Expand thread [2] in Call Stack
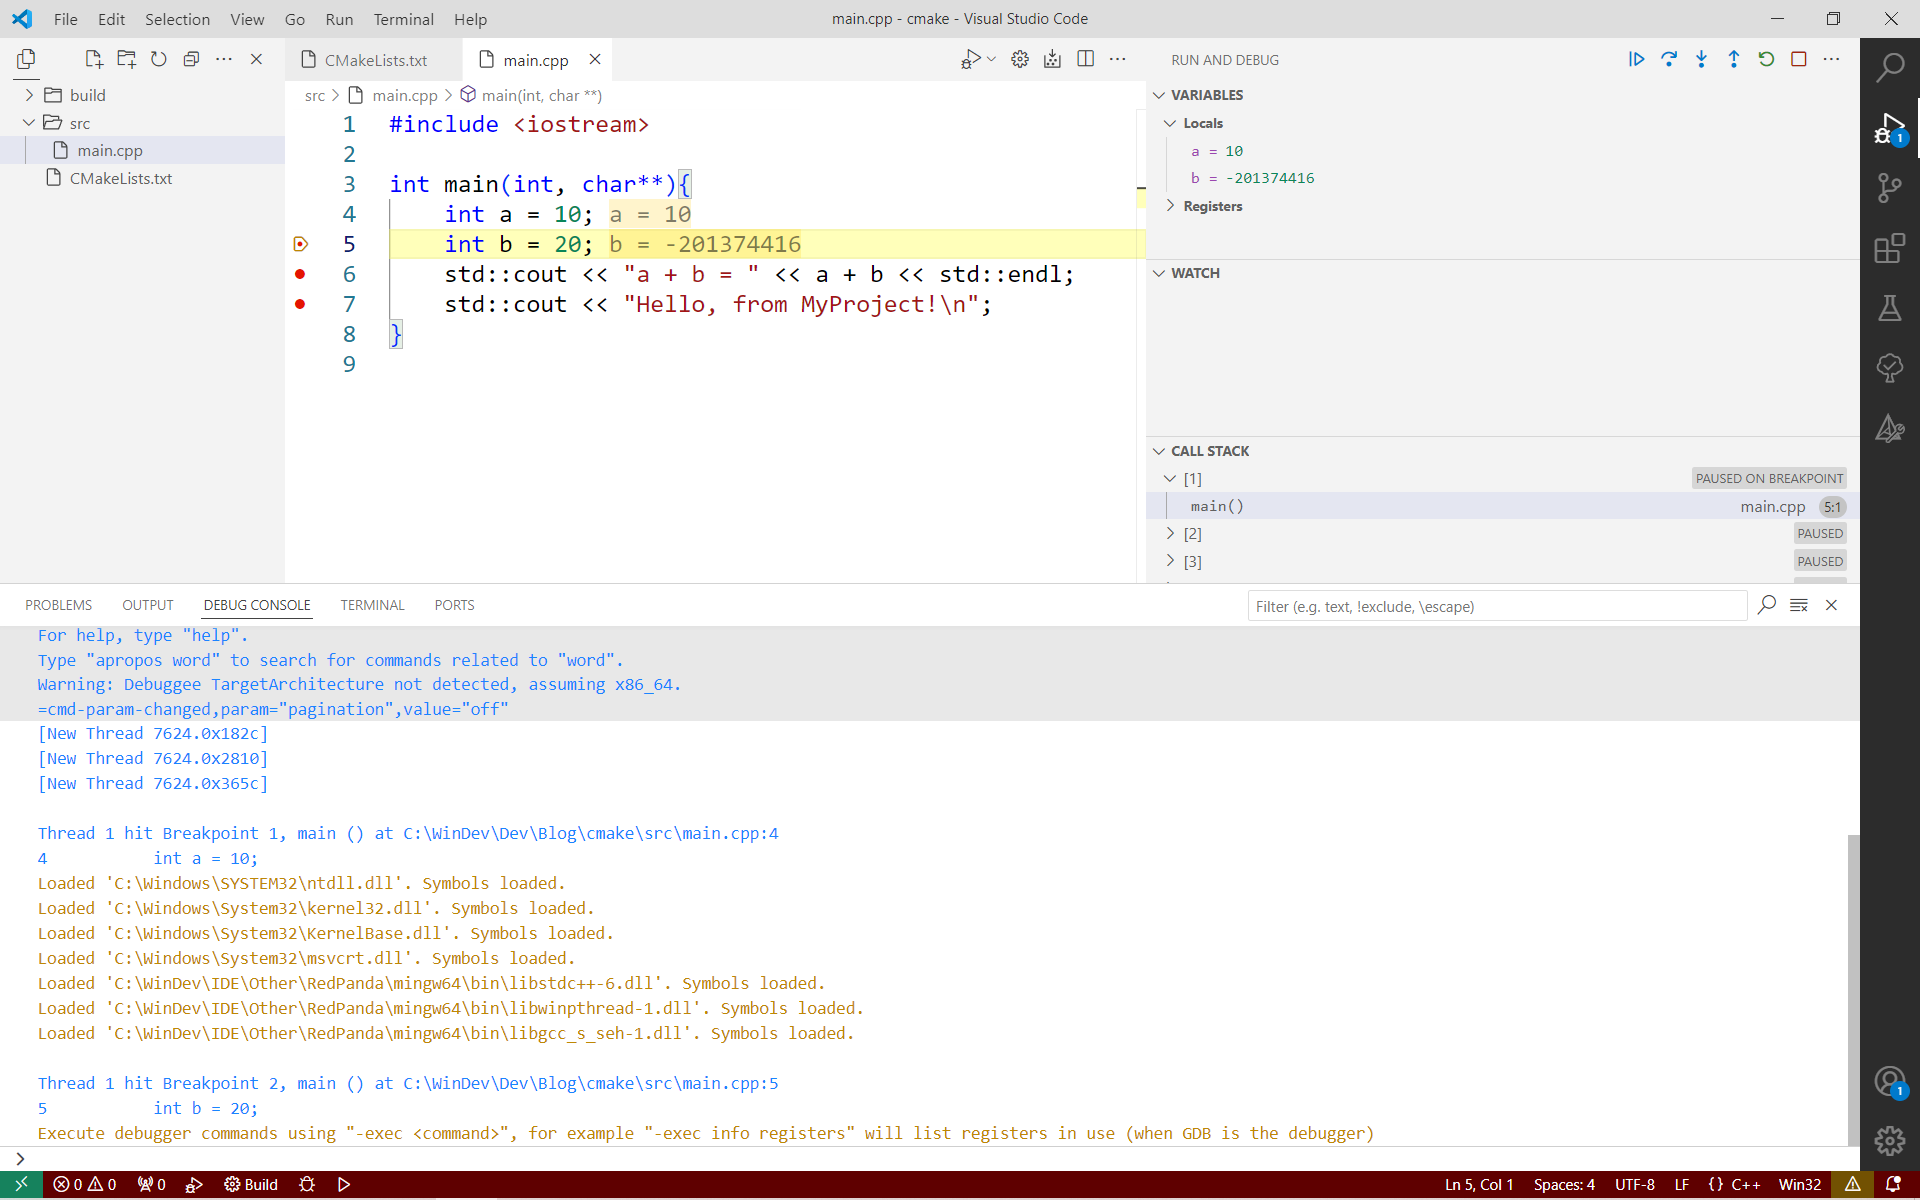This screenshot has height=1200, width=1920. (1170, 534)
